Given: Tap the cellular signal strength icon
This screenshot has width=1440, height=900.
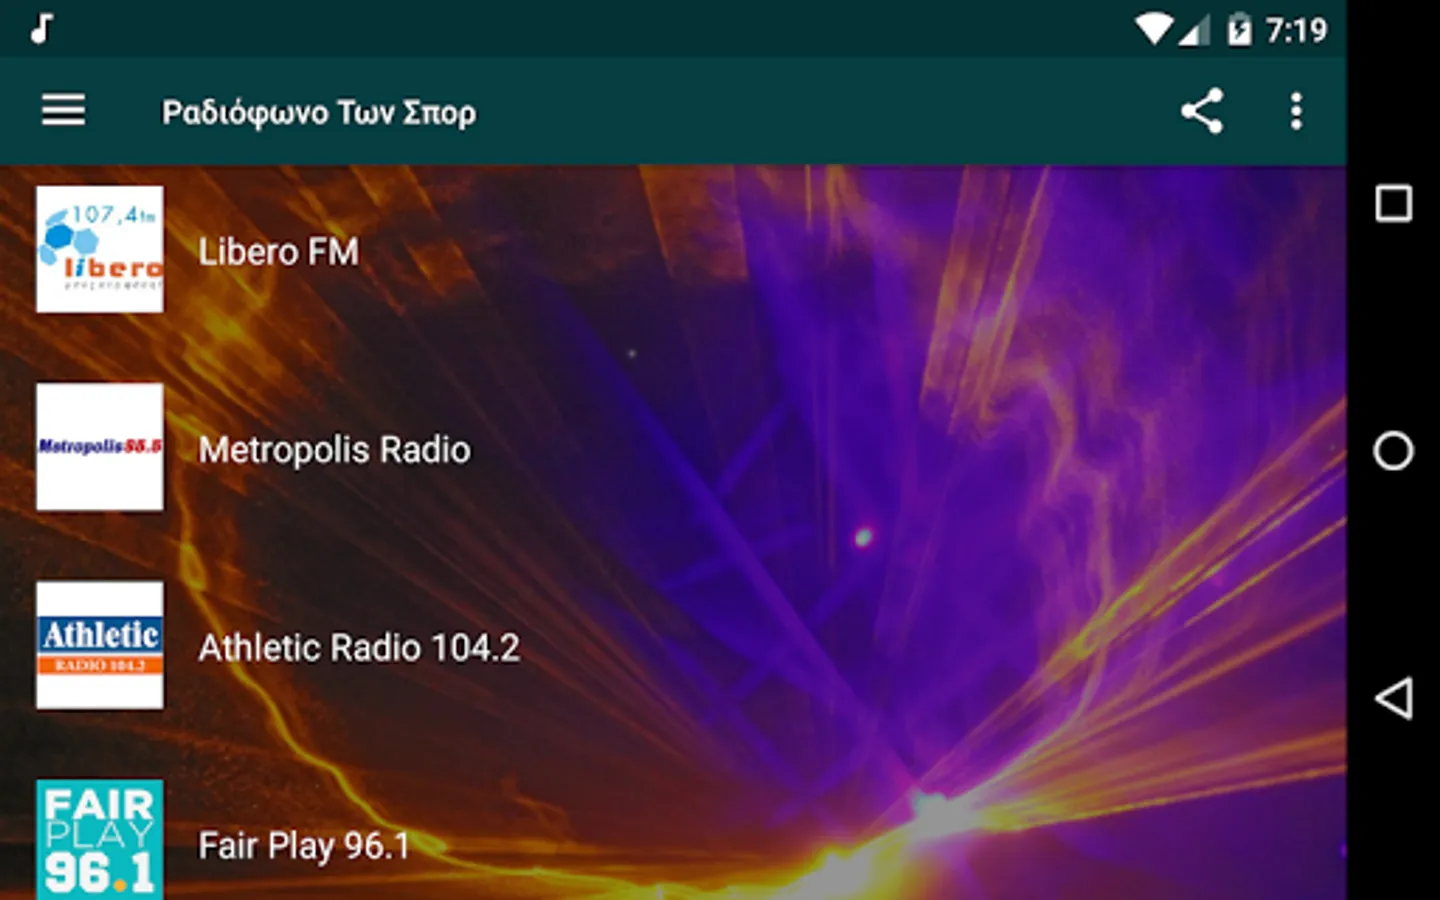Looking at the screenshot, I should pos(1194,30).
